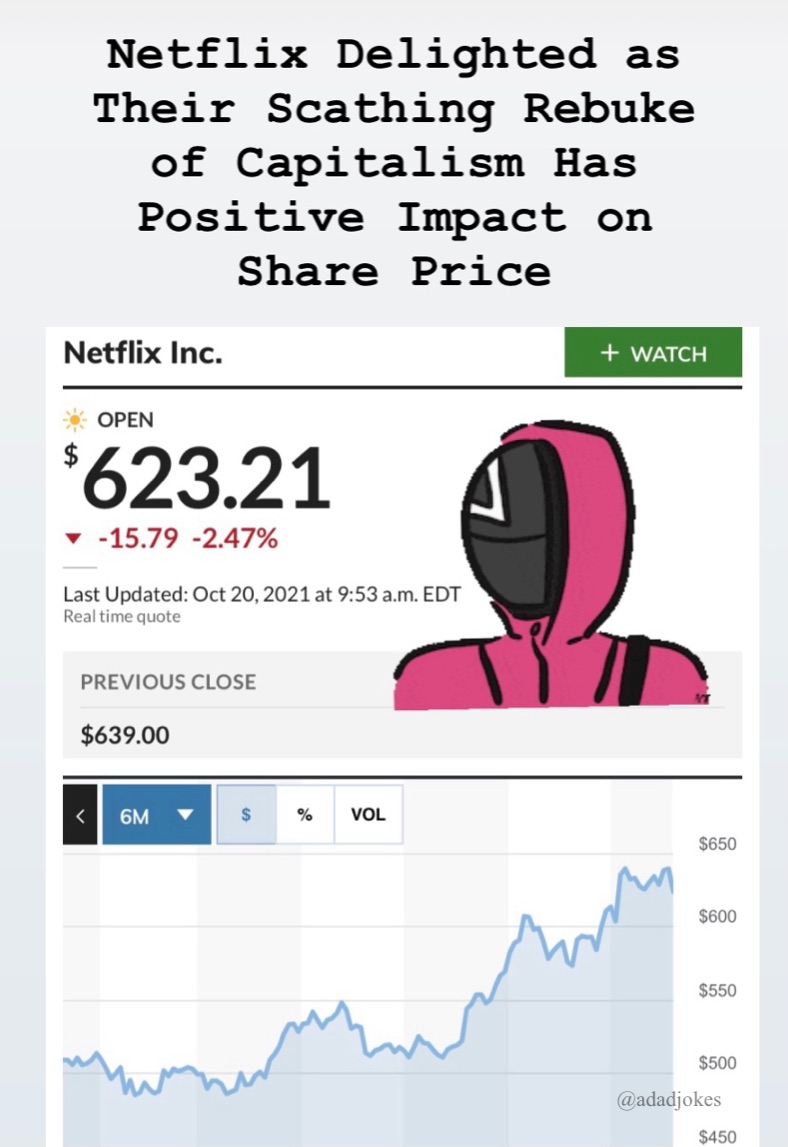Click the @adadjokes watermark

[669, 1099]
